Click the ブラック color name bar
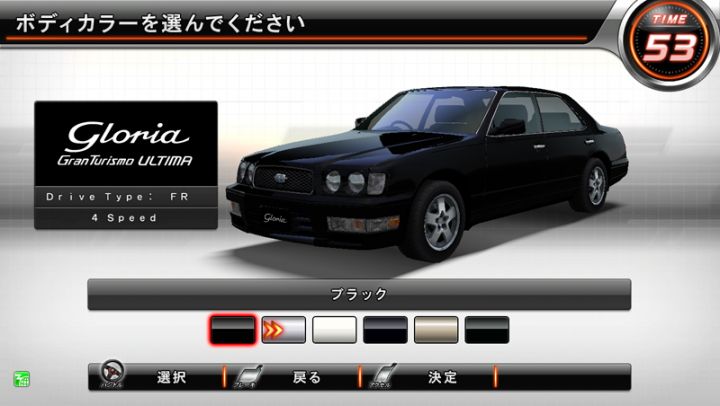Viewport: 720px width, 406px height. pos(359,294)
